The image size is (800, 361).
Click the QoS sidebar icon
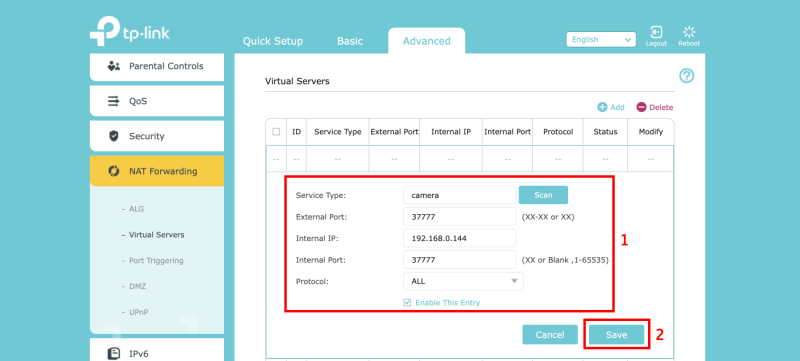pos(113,101)
